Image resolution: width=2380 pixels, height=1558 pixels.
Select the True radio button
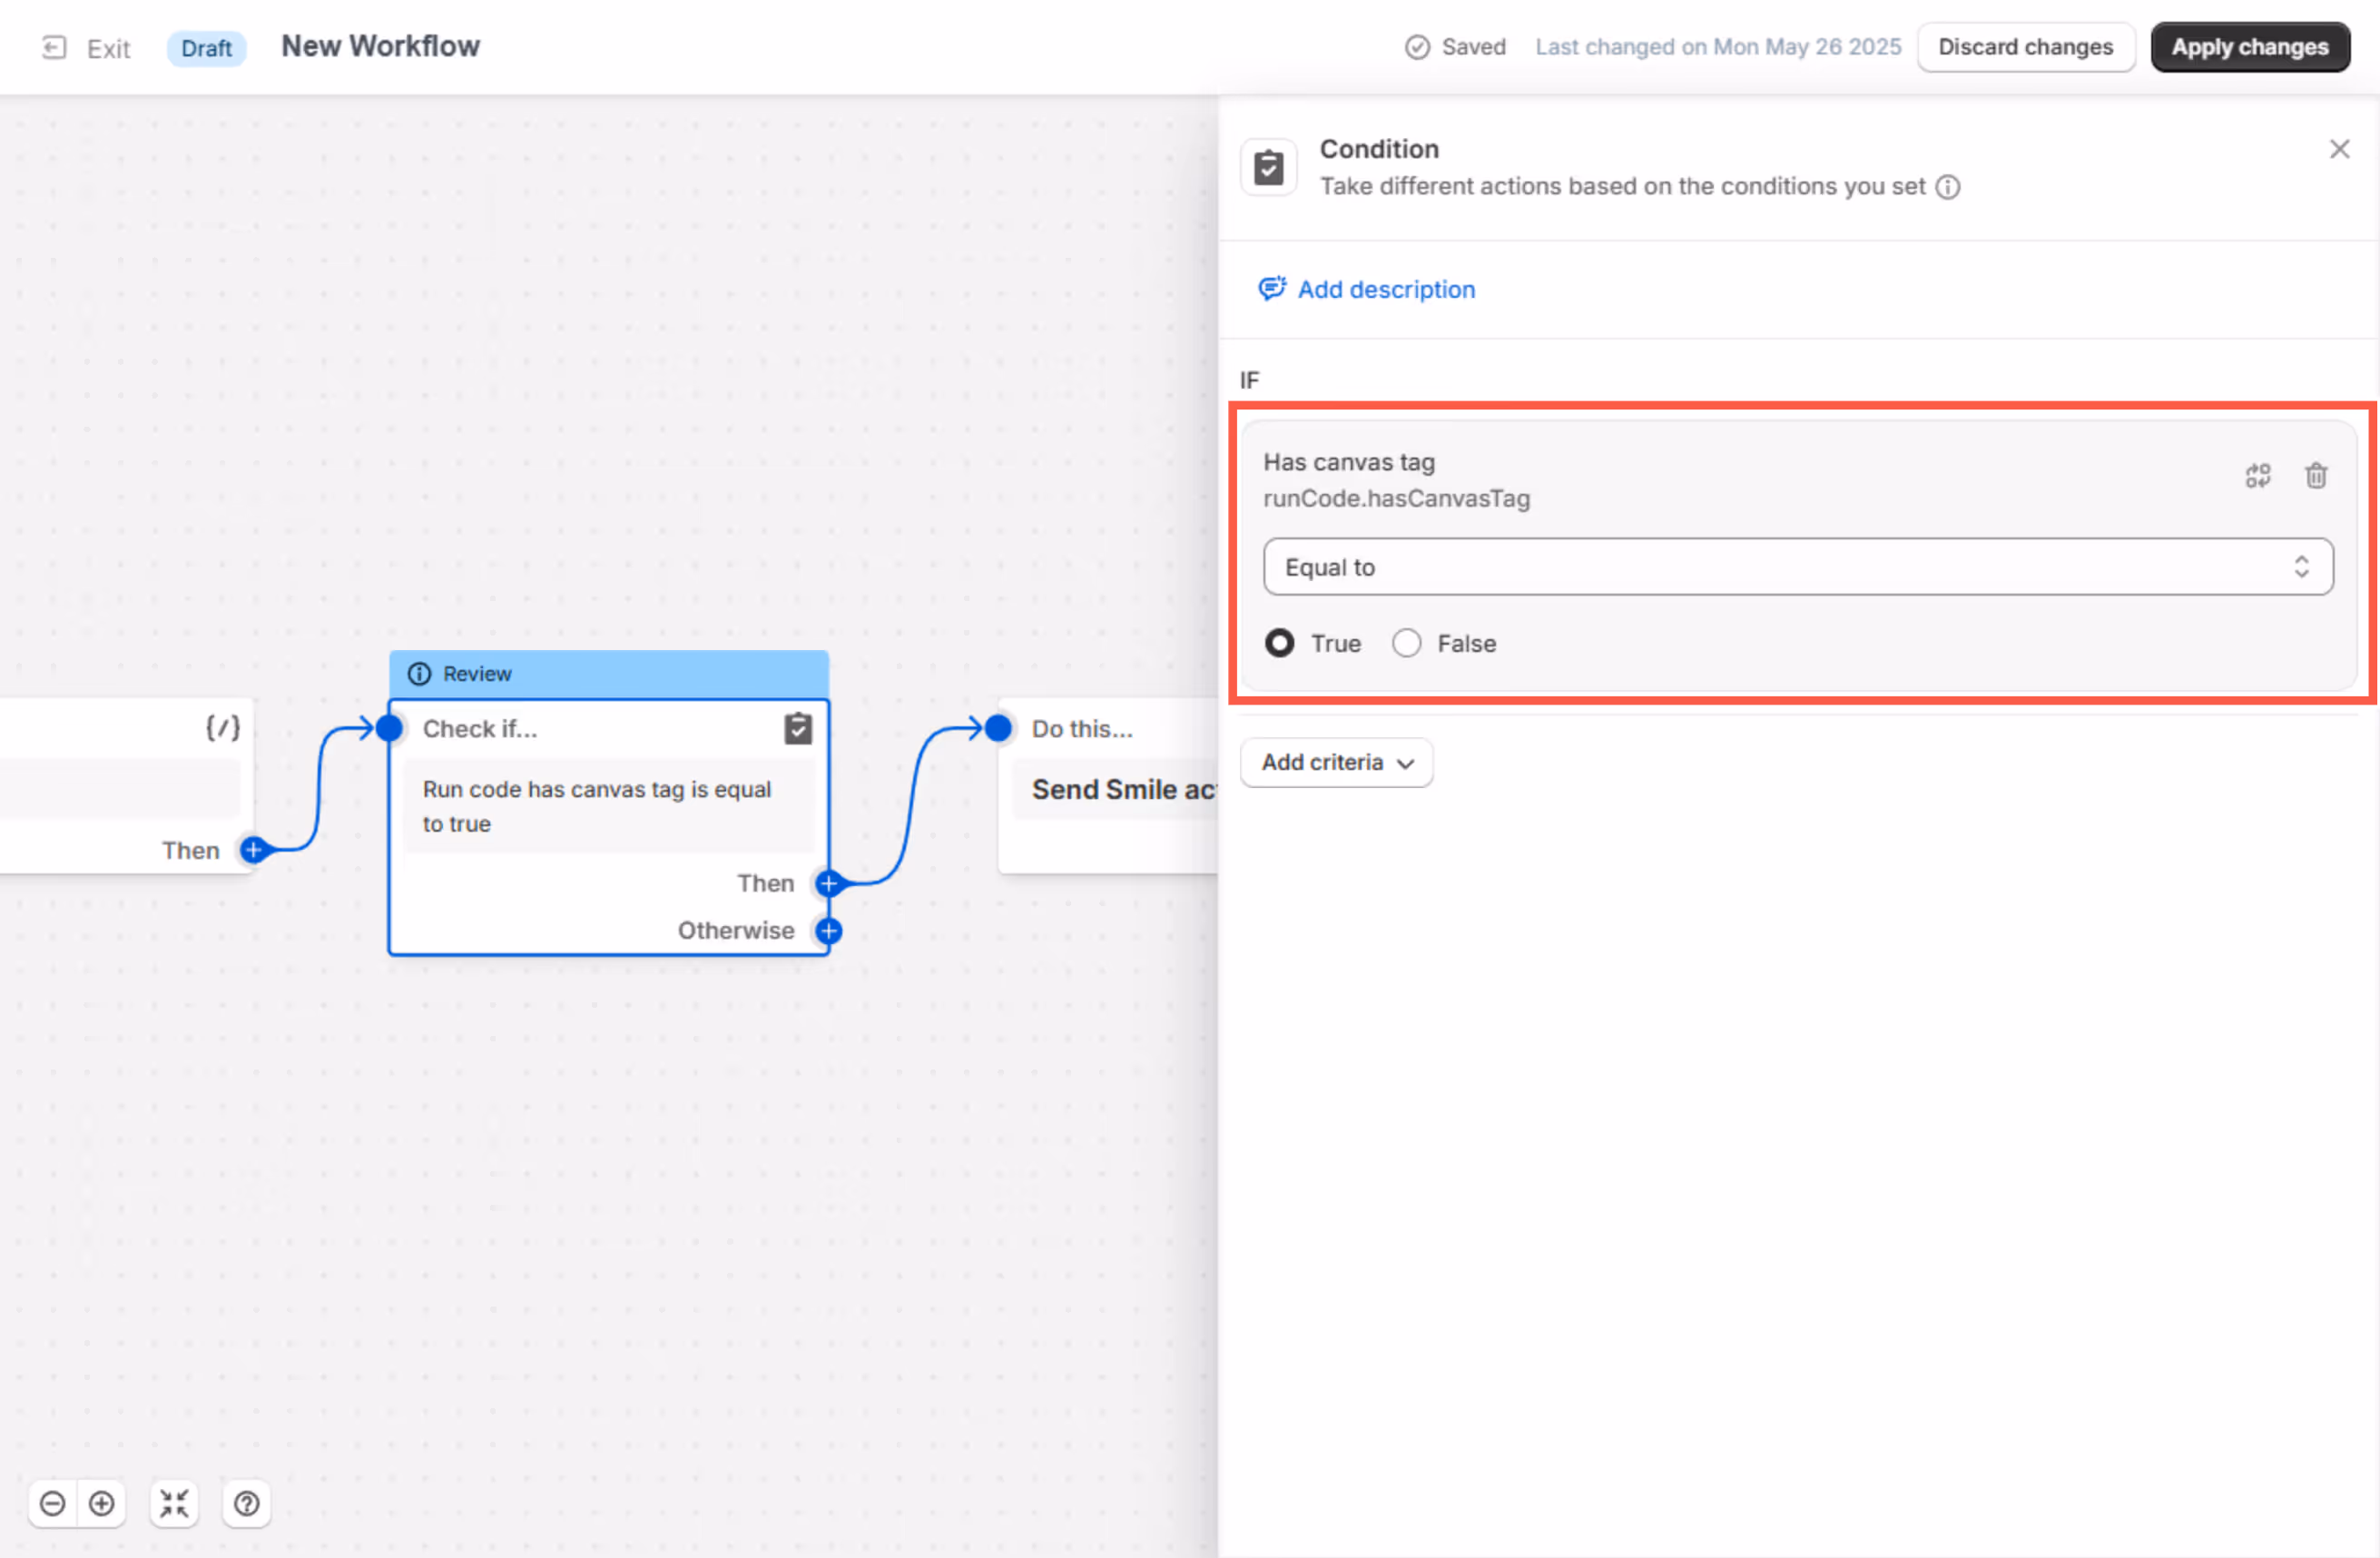(x=1280, y=643)
